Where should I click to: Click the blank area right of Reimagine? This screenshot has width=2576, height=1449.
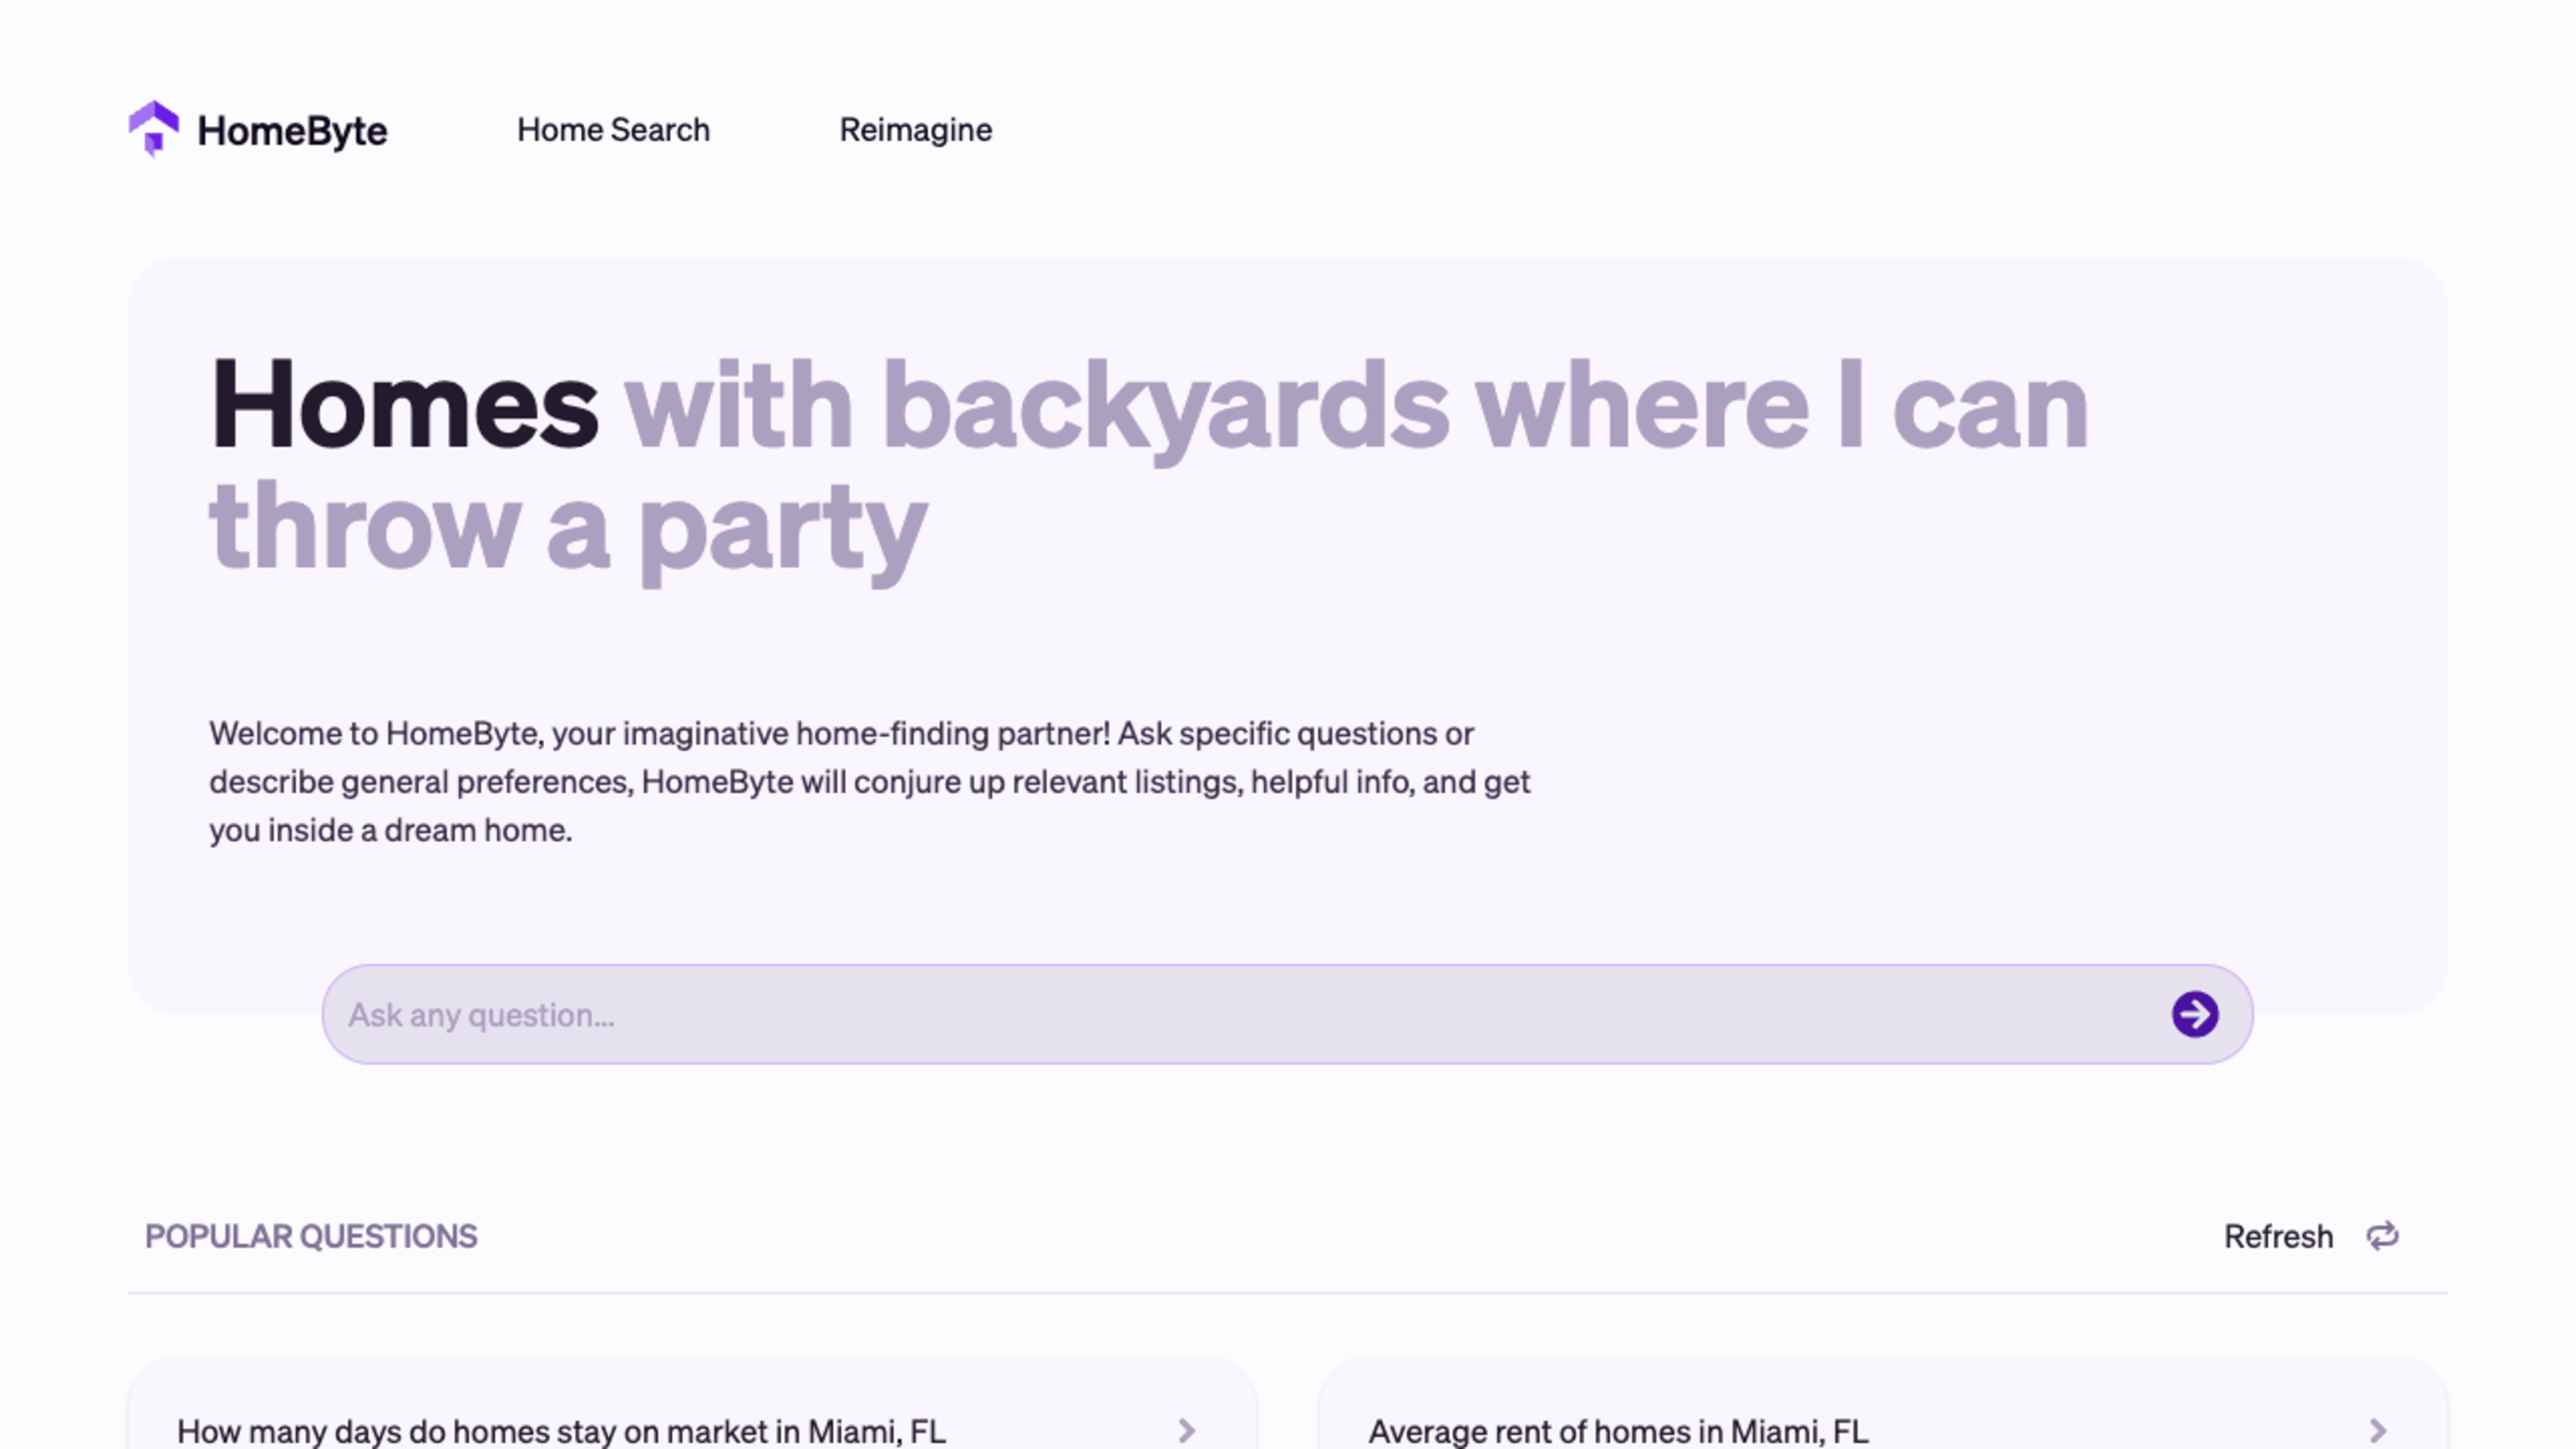1700,130
